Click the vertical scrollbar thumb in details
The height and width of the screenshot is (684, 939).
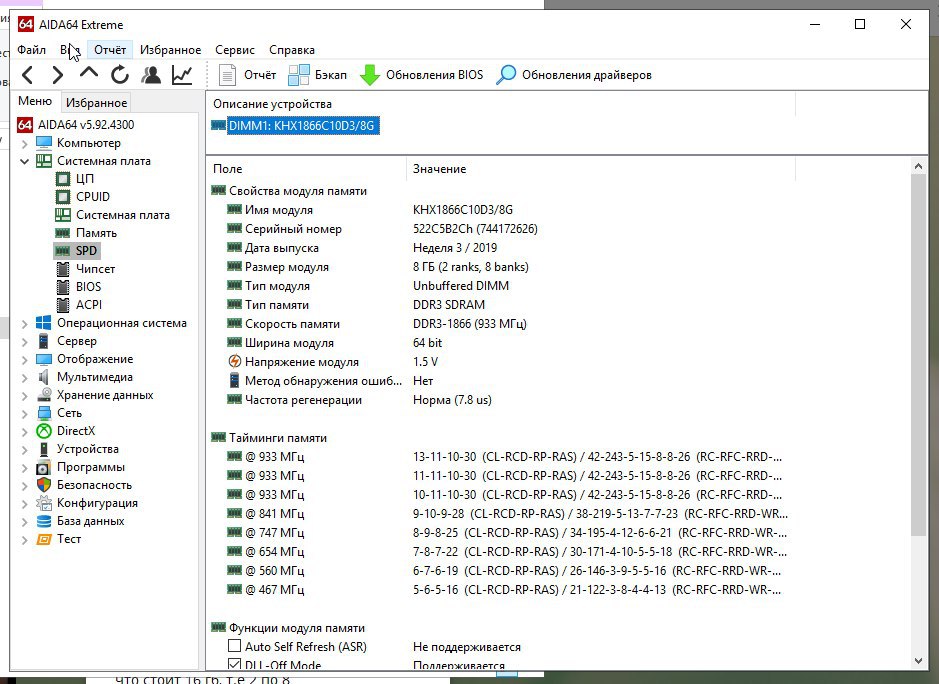[x=919, y=355]
